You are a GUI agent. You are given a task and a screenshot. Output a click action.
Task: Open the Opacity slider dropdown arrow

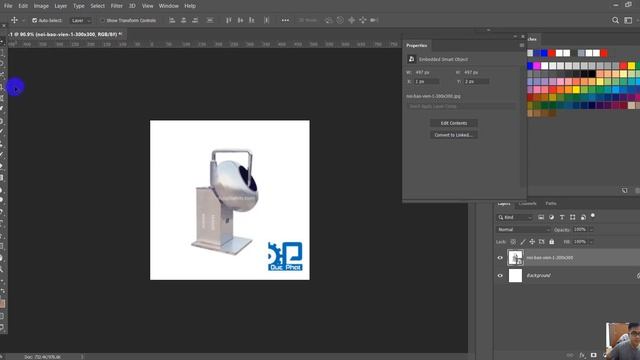[591, 230]
